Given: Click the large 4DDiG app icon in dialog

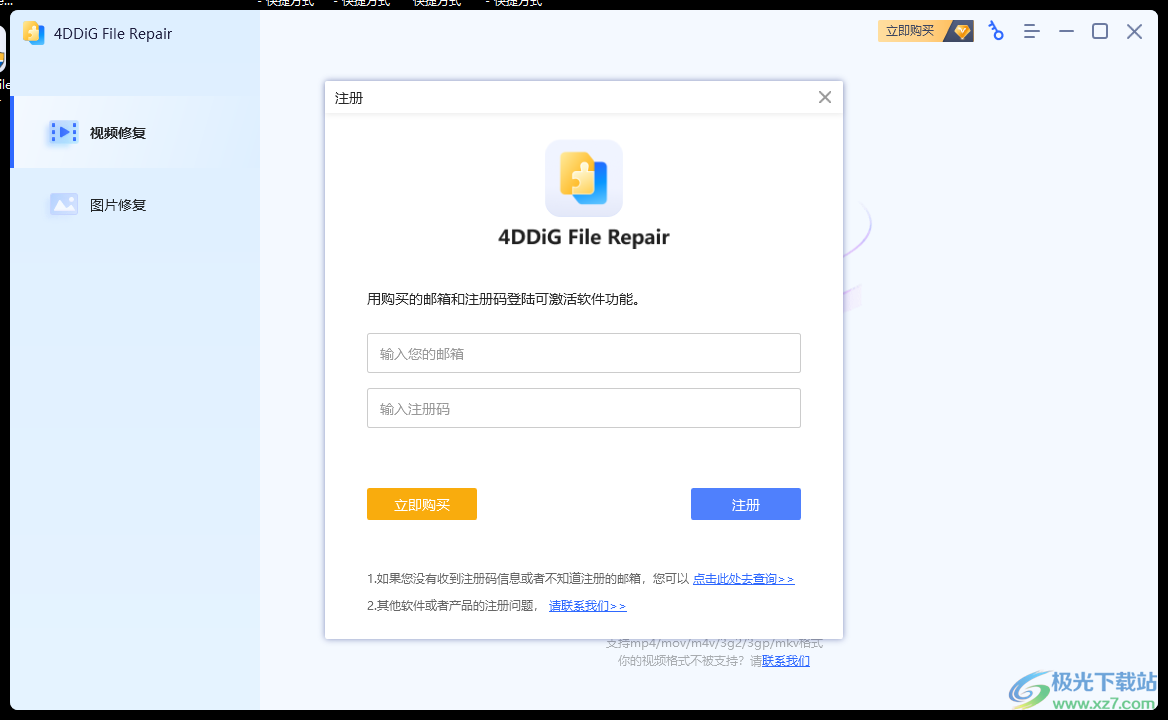Looking at the screenshot, I should coord(583,178).
